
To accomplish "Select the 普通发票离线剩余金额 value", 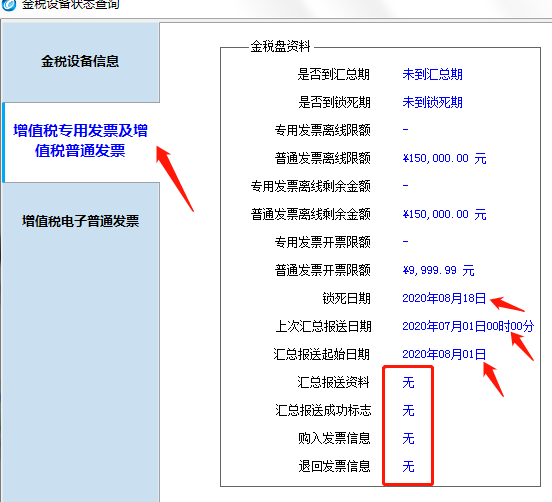I will pos(445,214).
